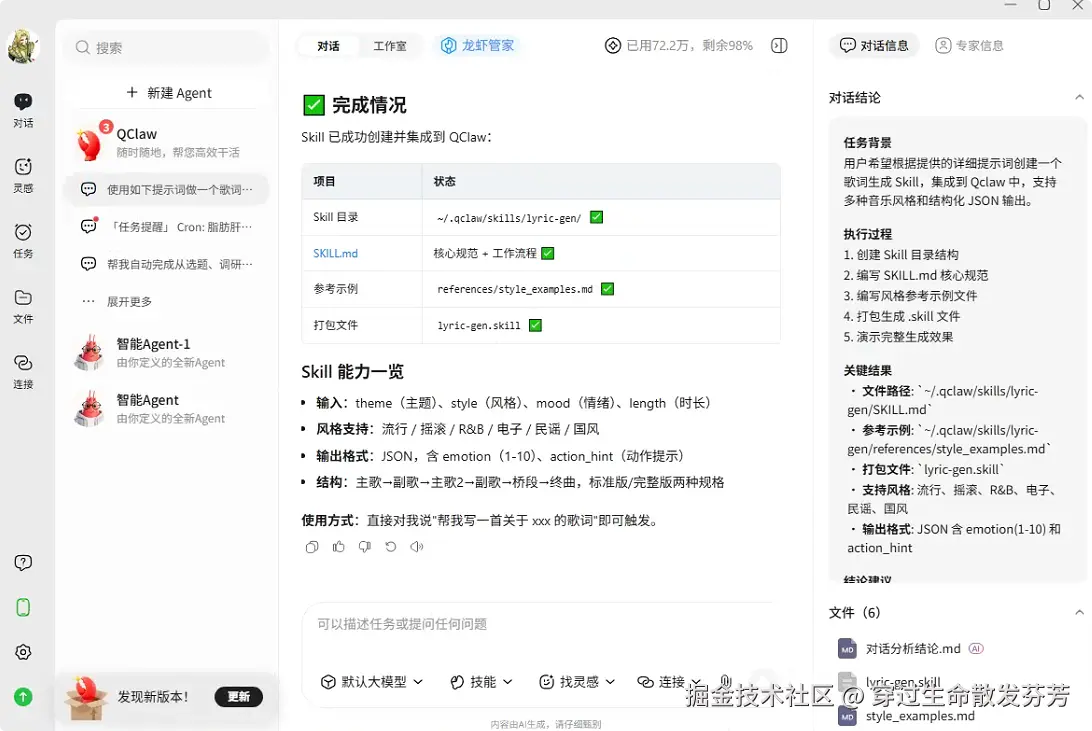
Task: Open the 技能 skills dropdown
Action: point(481,682)
